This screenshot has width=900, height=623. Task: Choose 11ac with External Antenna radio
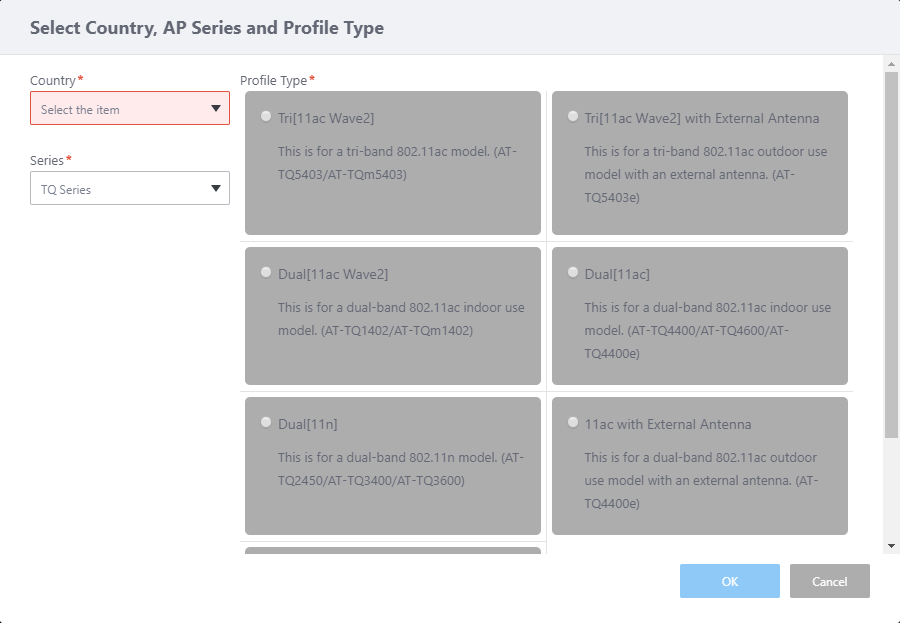coord(572,422)
